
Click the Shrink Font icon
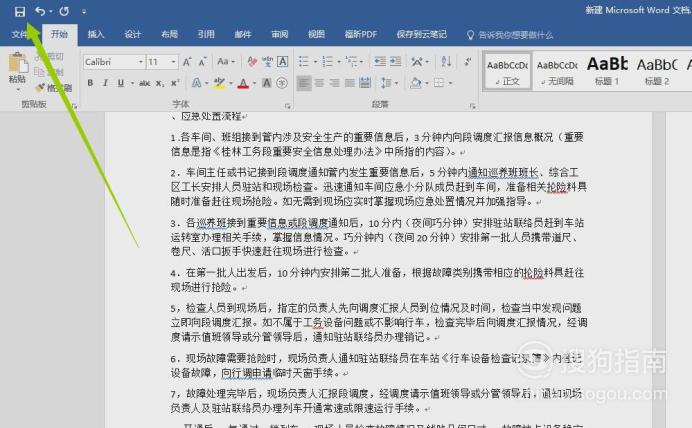click(203, 62)
